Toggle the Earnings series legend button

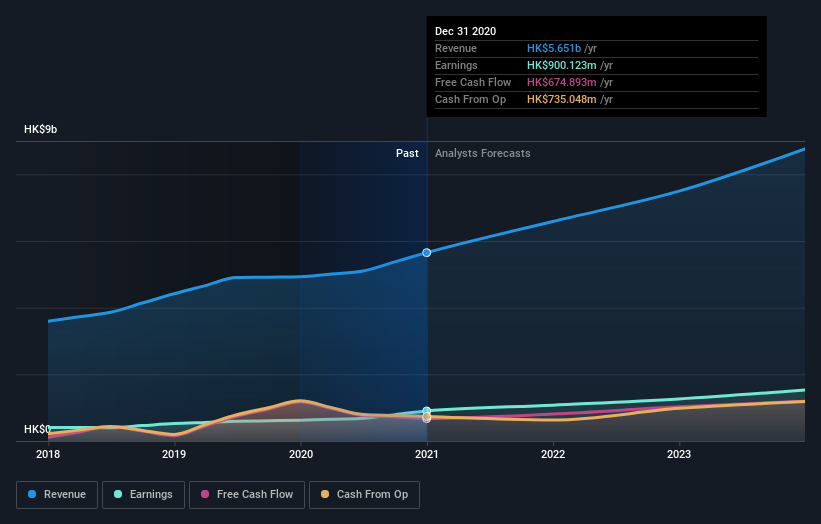[x=143, y=495]
